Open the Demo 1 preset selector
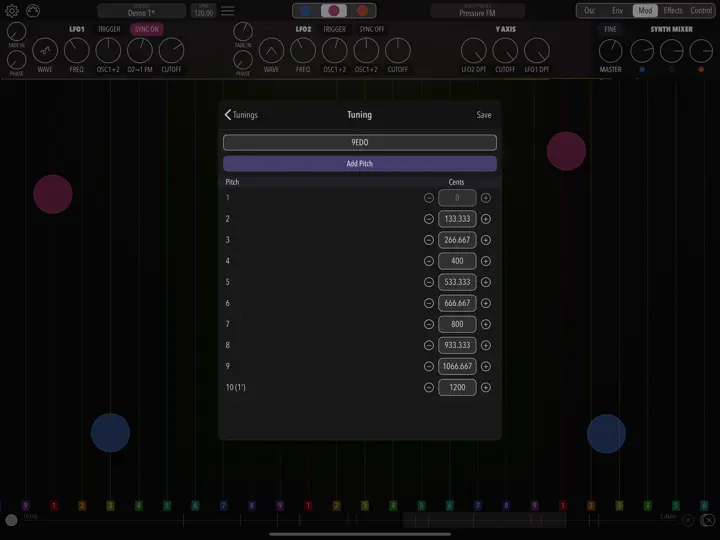 pos(141,11)
